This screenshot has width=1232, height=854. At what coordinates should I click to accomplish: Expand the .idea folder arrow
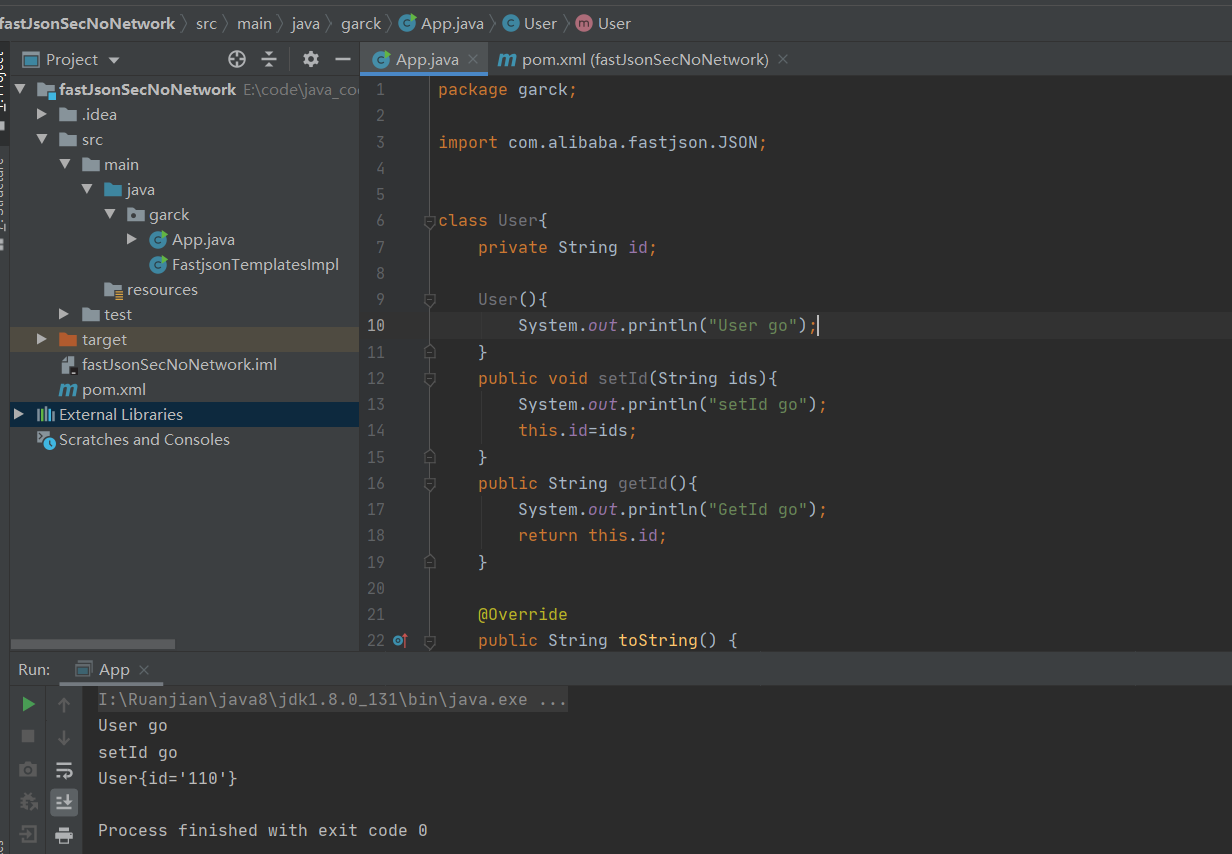pos(42,115)
